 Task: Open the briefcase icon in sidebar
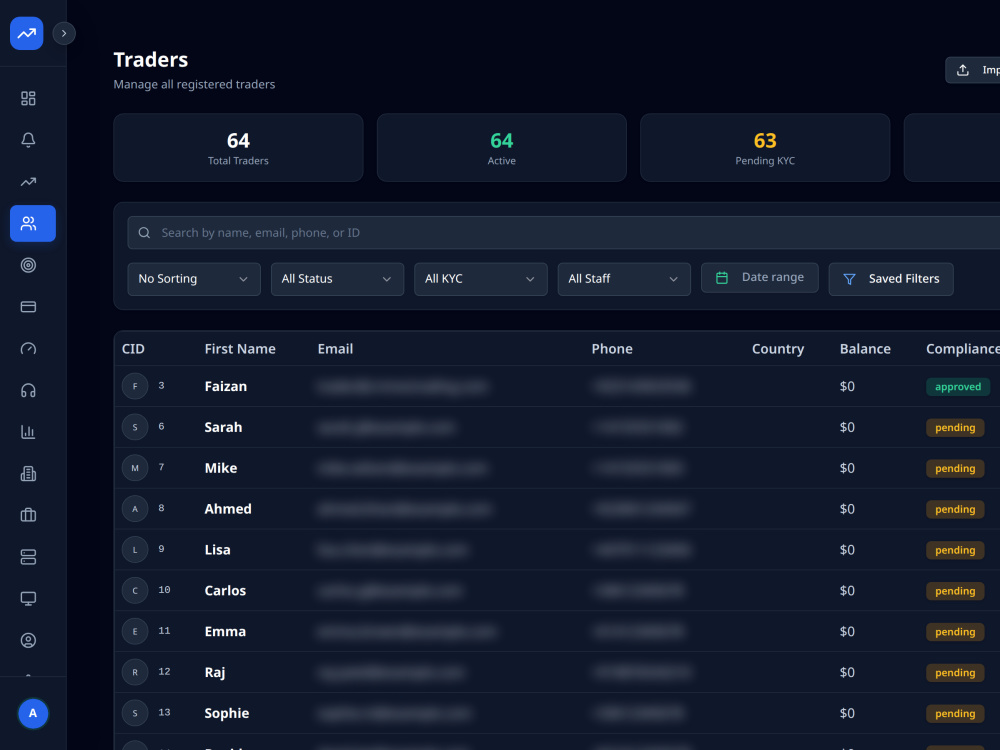point(28,515)
